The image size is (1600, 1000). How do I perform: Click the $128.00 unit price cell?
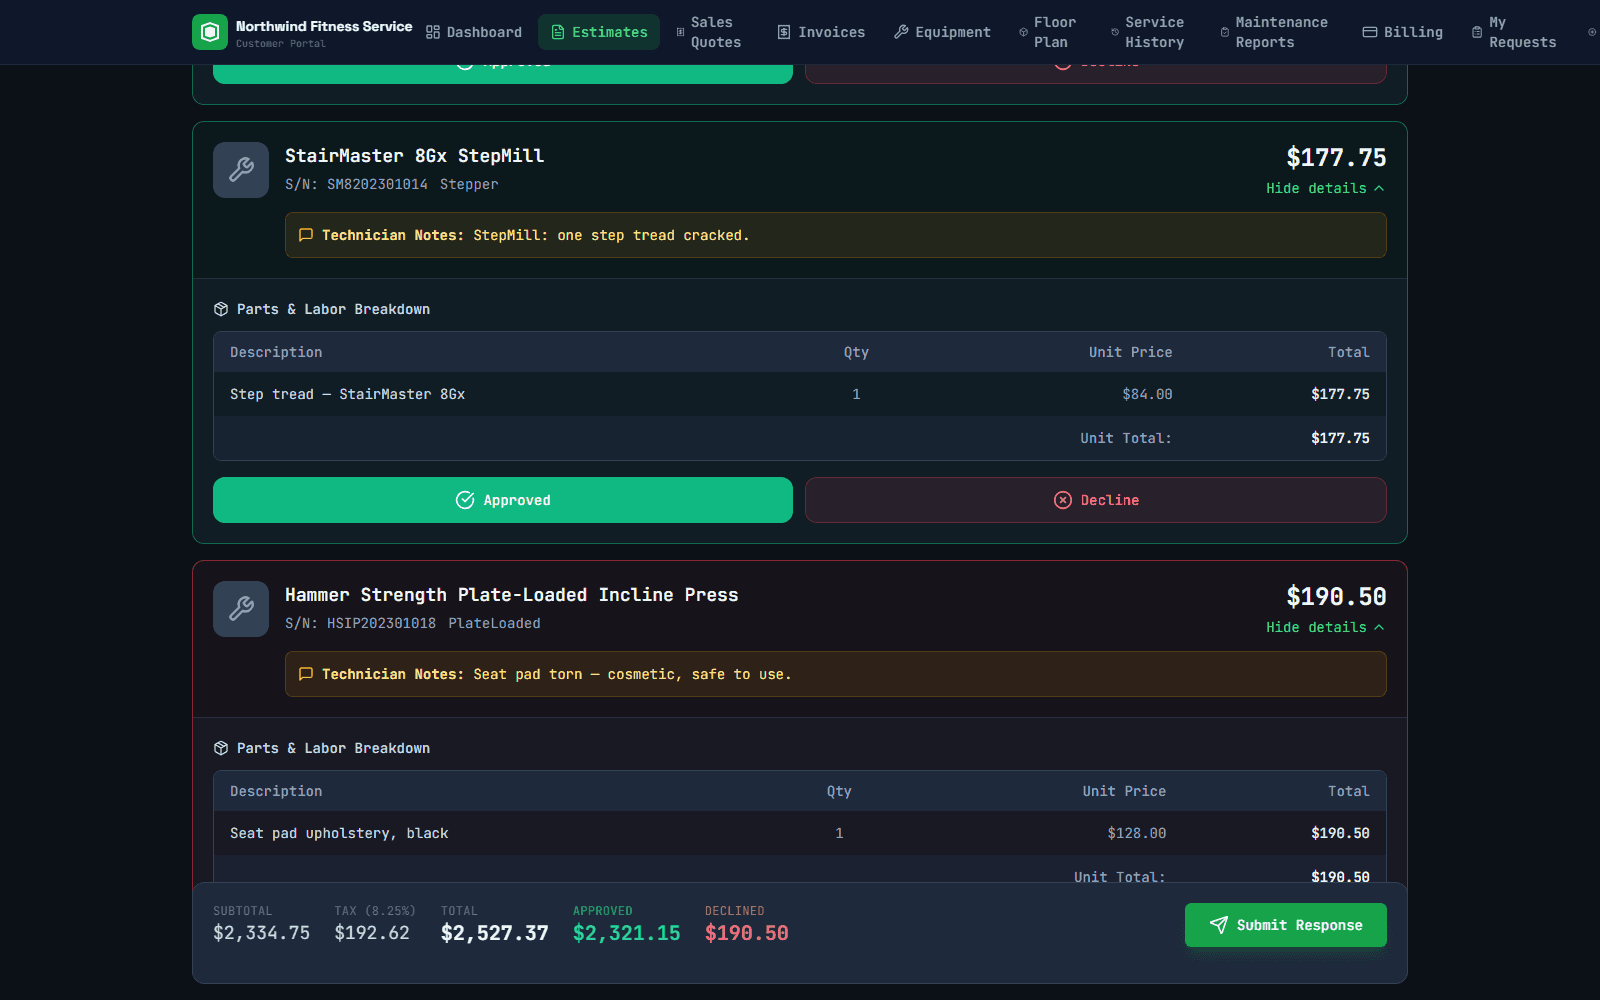click(x=1137, y=833)
